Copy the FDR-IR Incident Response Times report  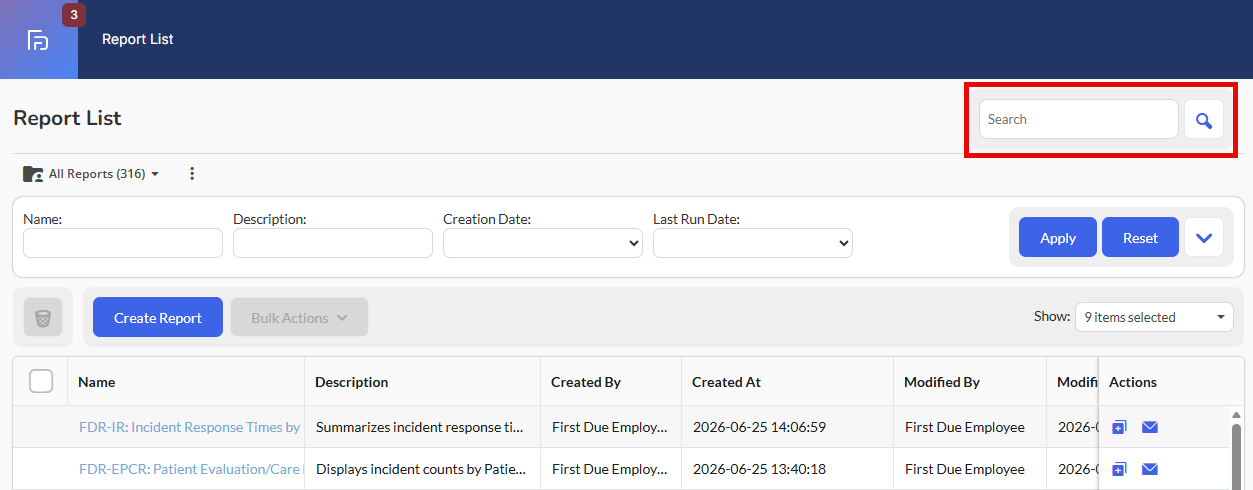1119,427
